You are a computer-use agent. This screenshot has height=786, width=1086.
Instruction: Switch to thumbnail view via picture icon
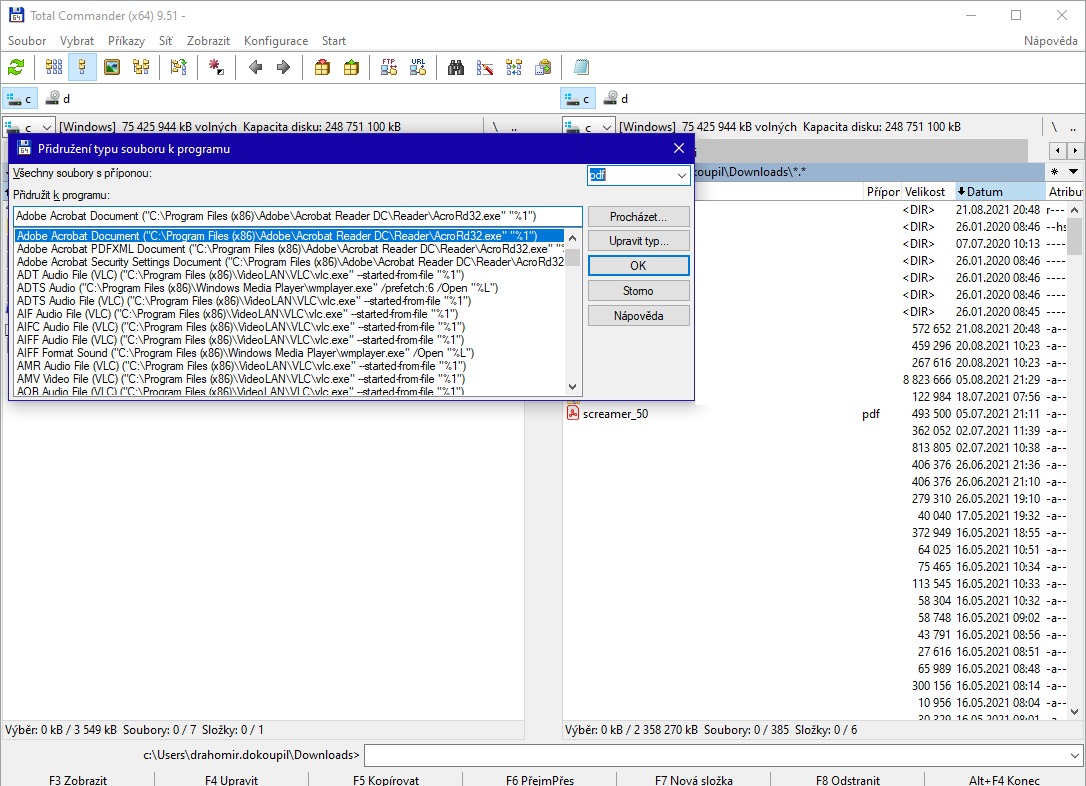point(112,68)
